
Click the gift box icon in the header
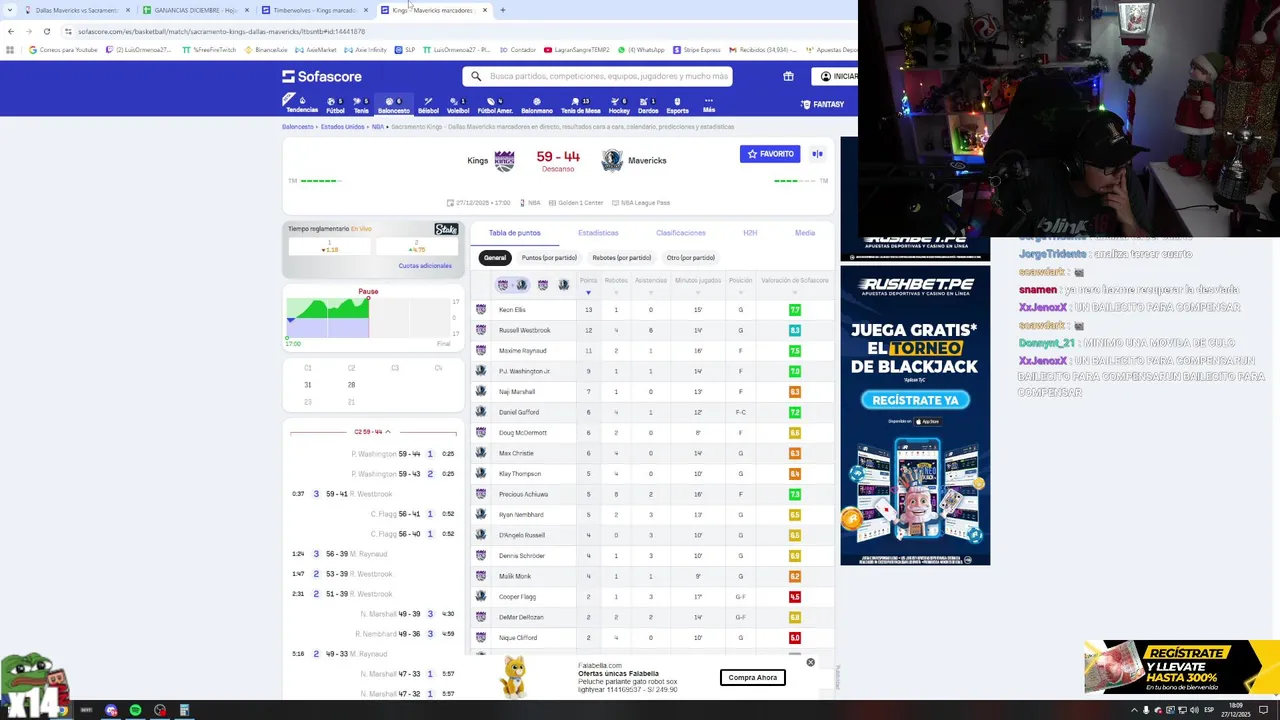point(788,76)
